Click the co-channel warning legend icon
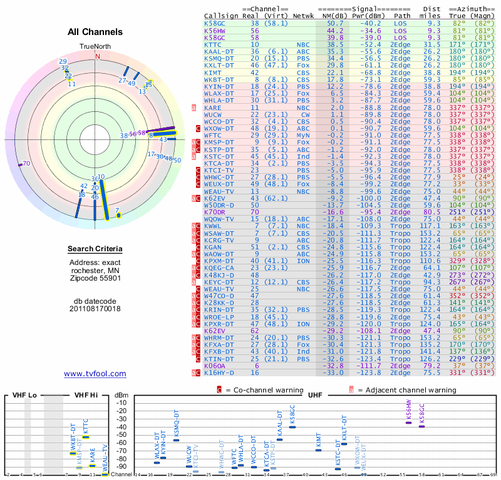 219,390
